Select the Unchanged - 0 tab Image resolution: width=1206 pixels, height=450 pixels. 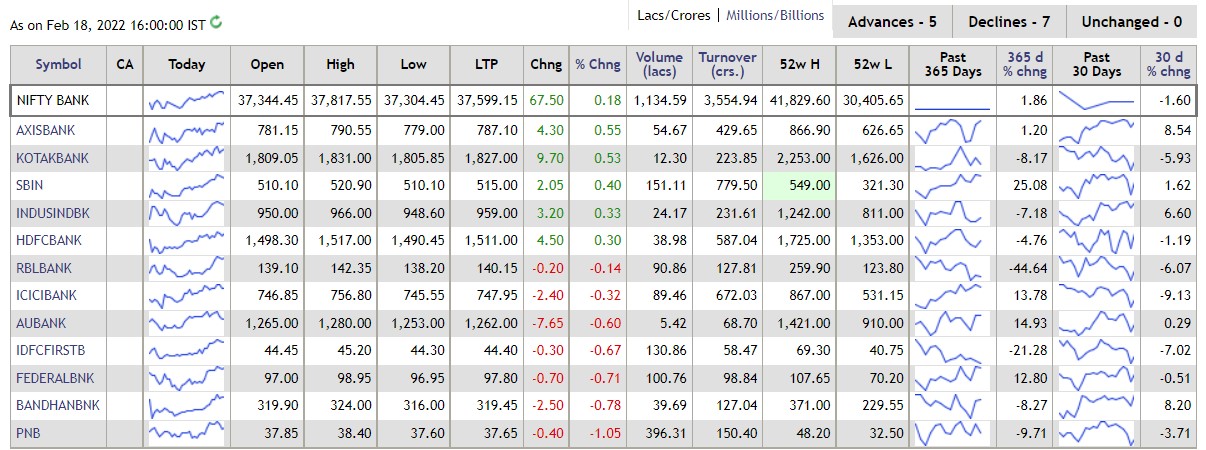click(1131, 21)
